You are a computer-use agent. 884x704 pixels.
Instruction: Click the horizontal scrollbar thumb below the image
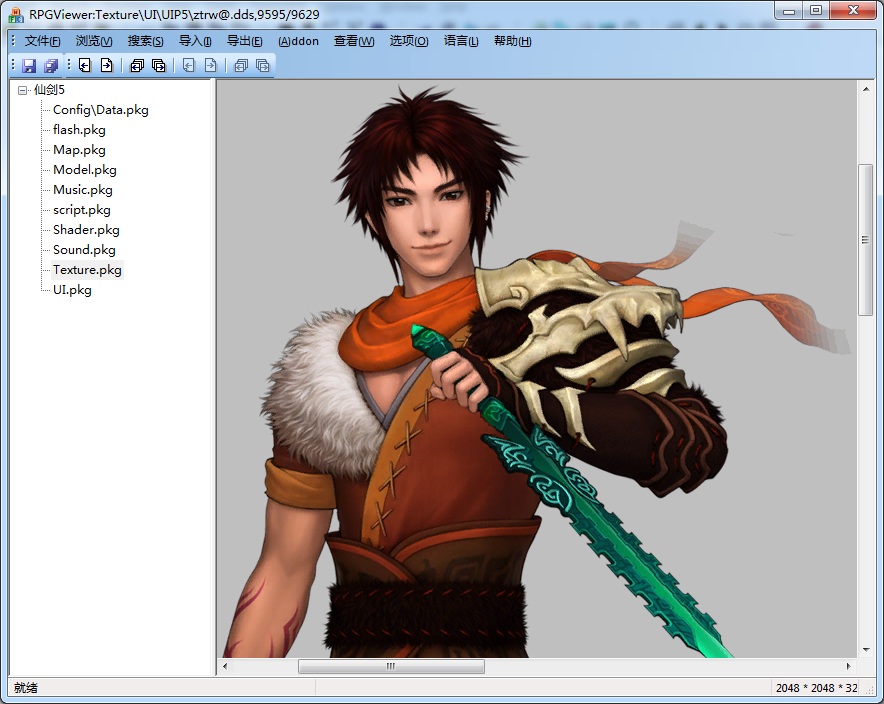(x=391, y=666)
